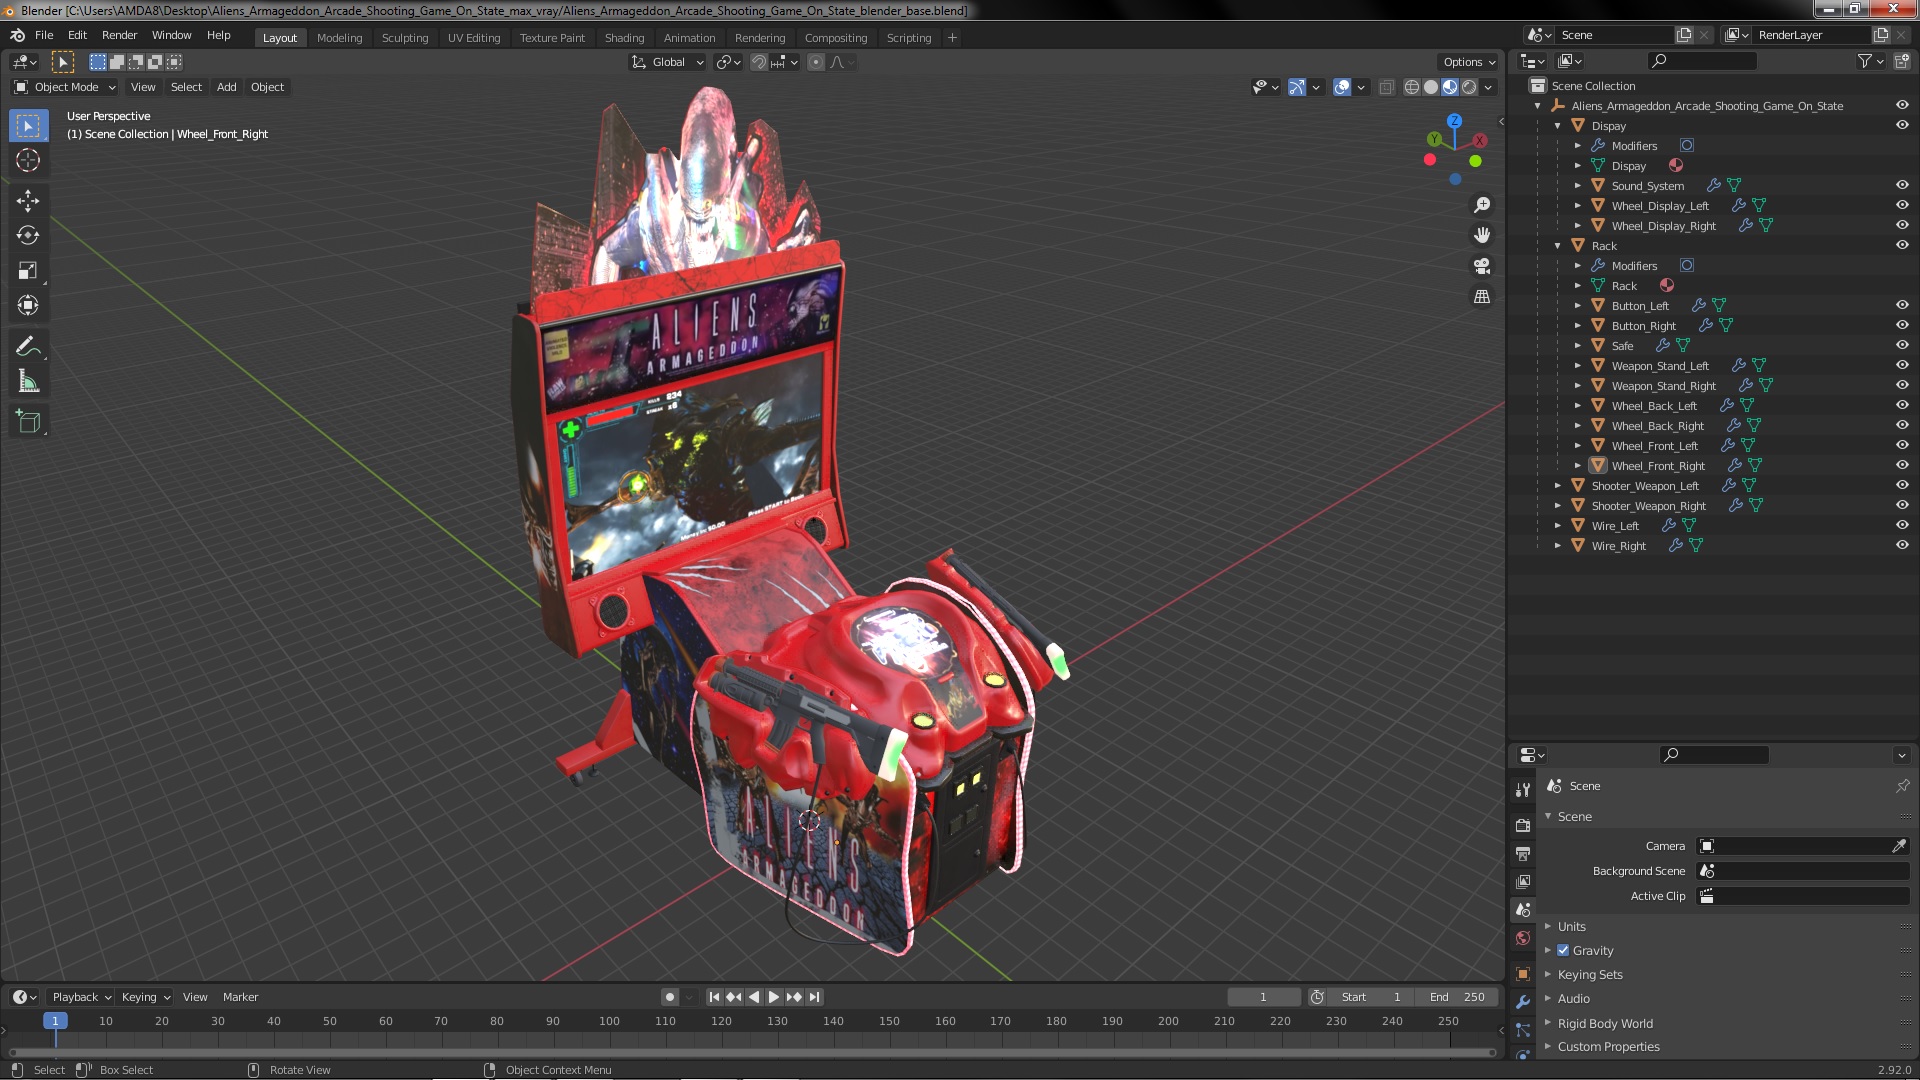Open the Object Mode dropdown
Viewport: 1920px width, 1080px height.
[x=65, y=87]
